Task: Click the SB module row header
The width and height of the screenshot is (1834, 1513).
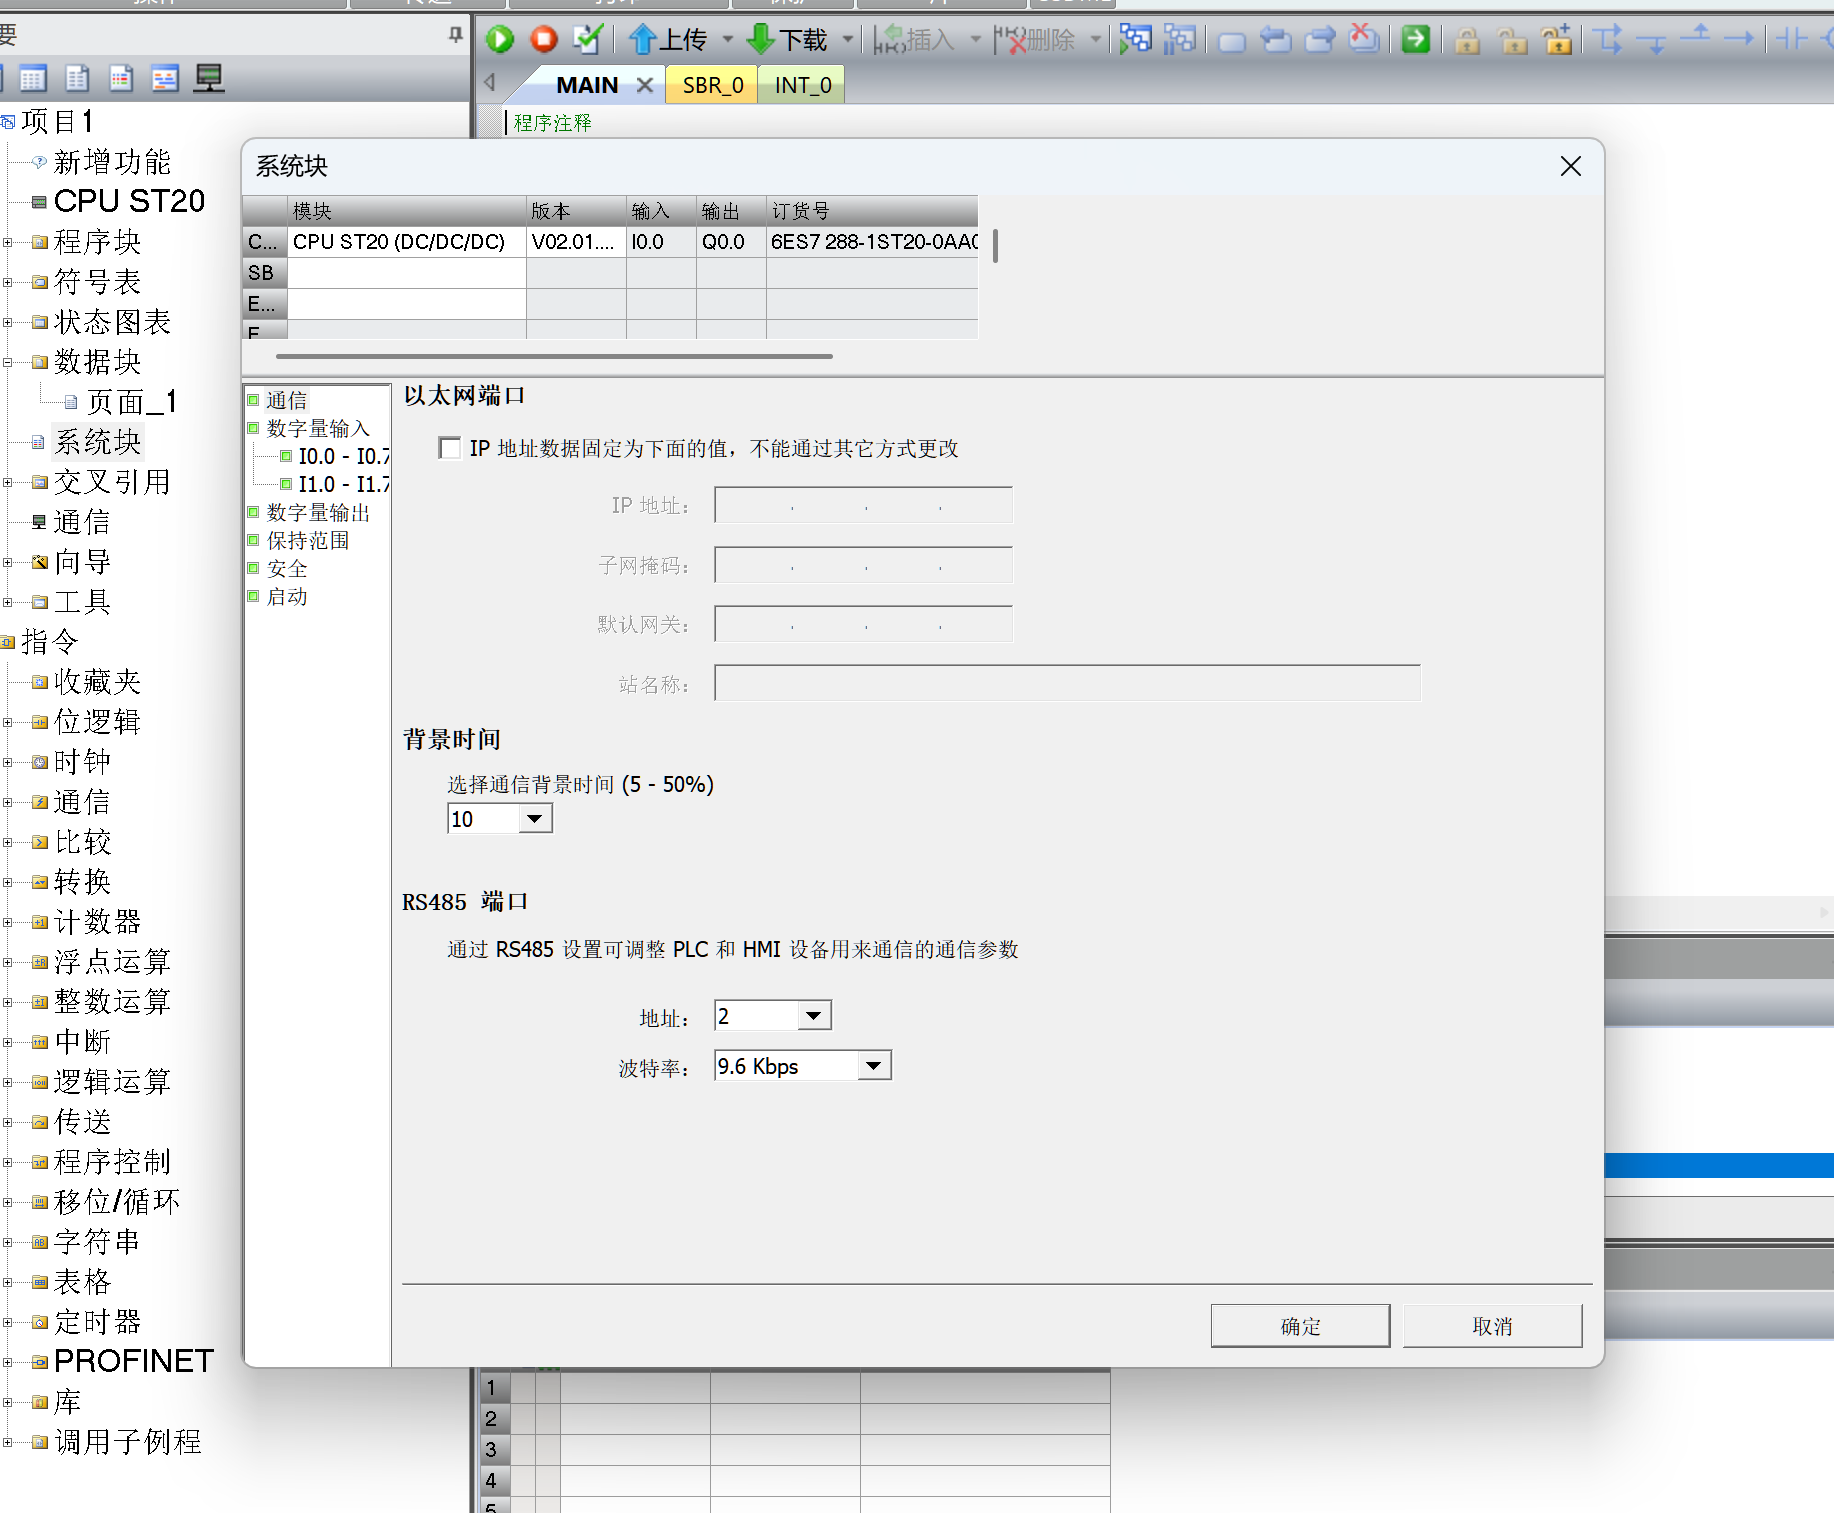Action: (x=265, y=273)
